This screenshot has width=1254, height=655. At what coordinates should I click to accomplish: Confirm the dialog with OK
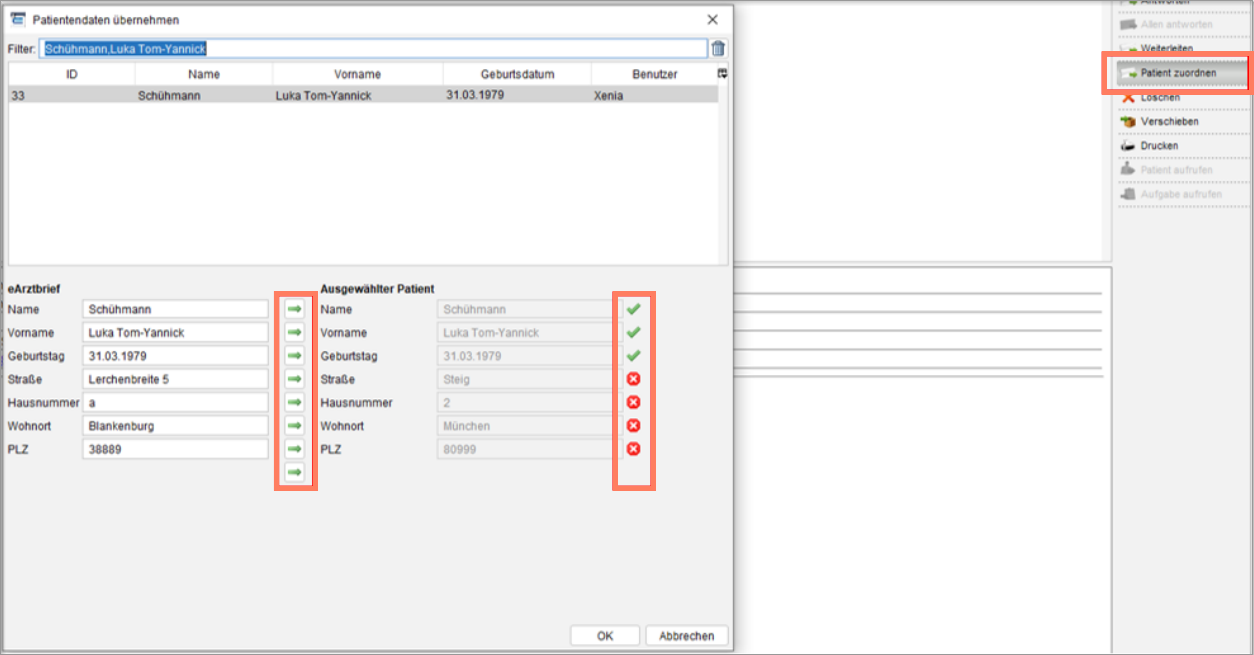coord(605,636)
